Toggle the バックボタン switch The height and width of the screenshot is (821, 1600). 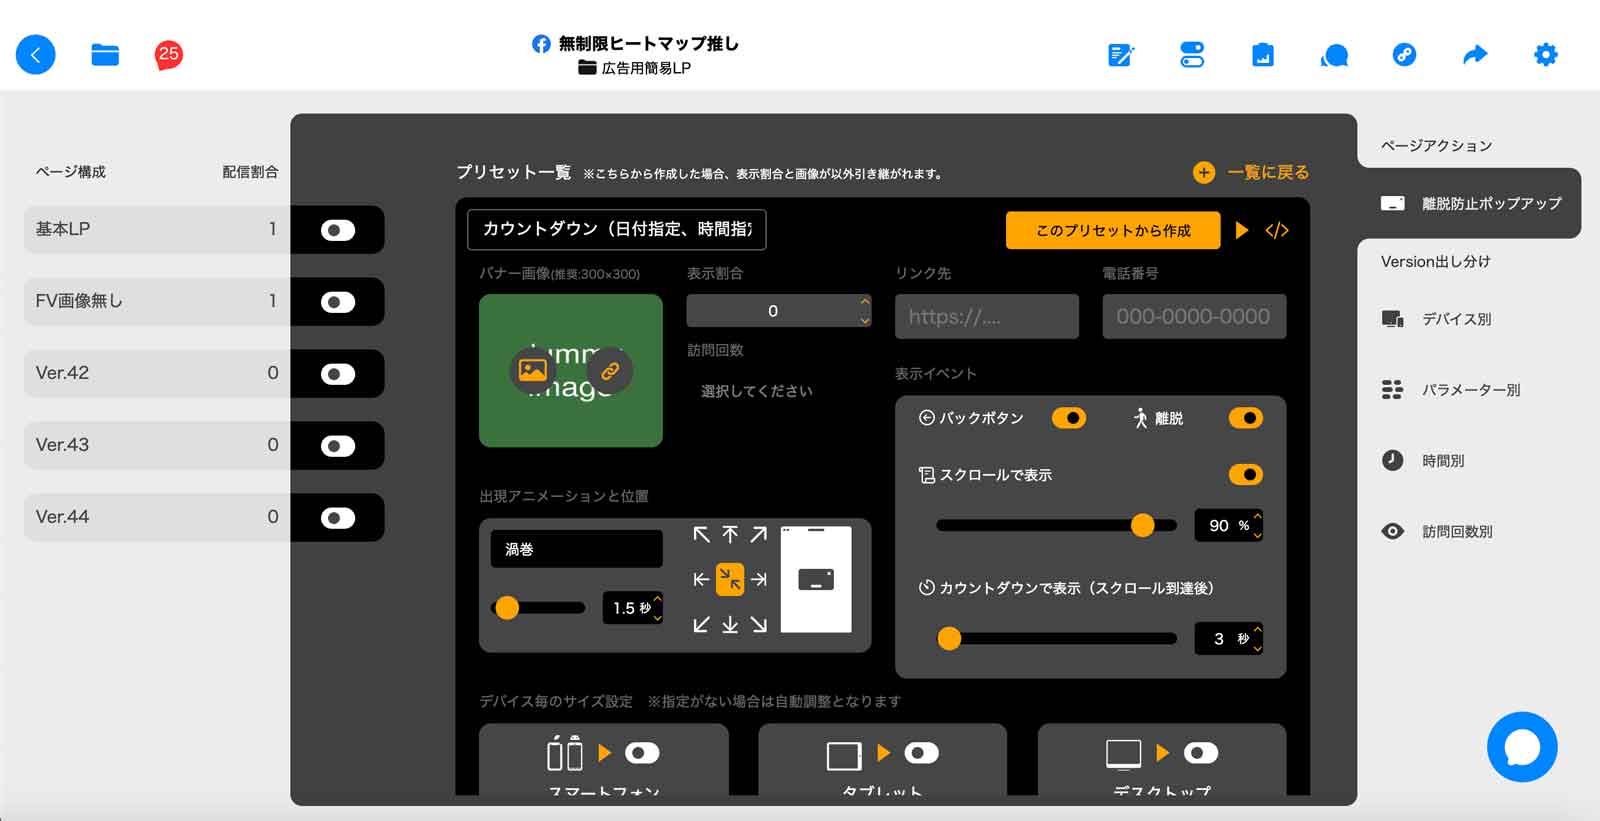coord(1069,418)
